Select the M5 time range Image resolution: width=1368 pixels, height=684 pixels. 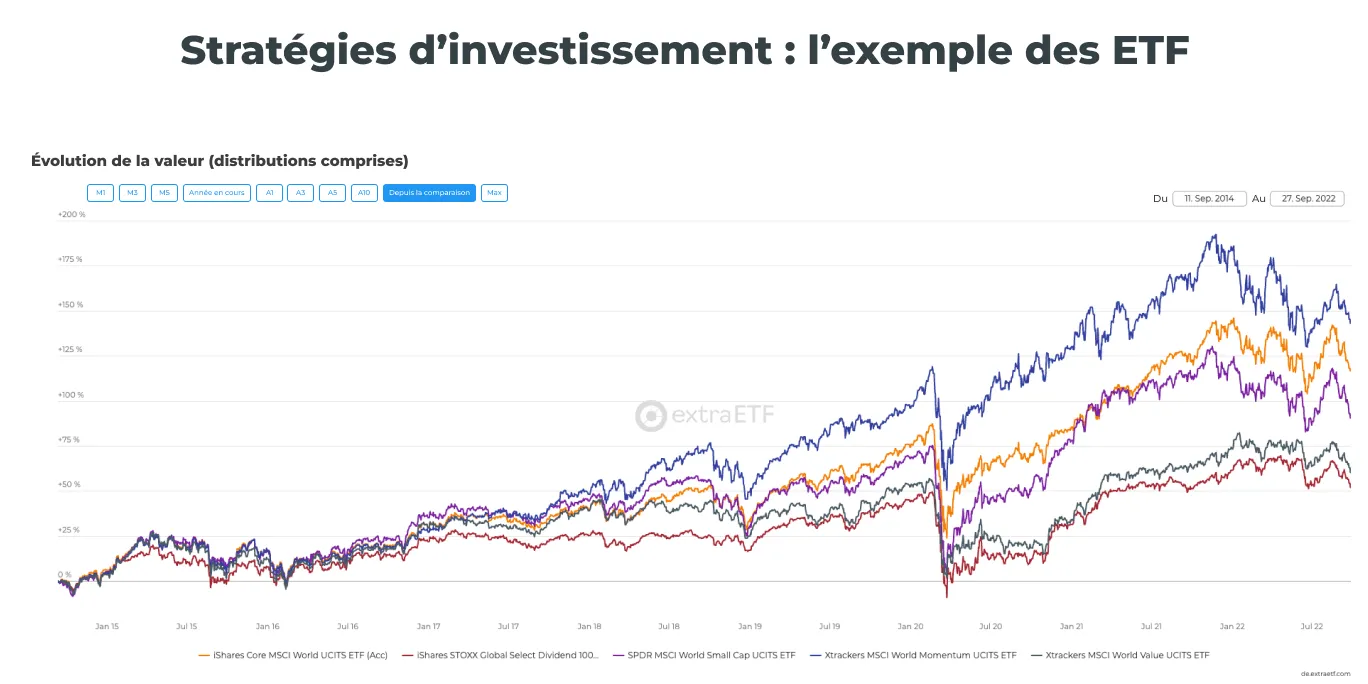[x=163, y=192]
